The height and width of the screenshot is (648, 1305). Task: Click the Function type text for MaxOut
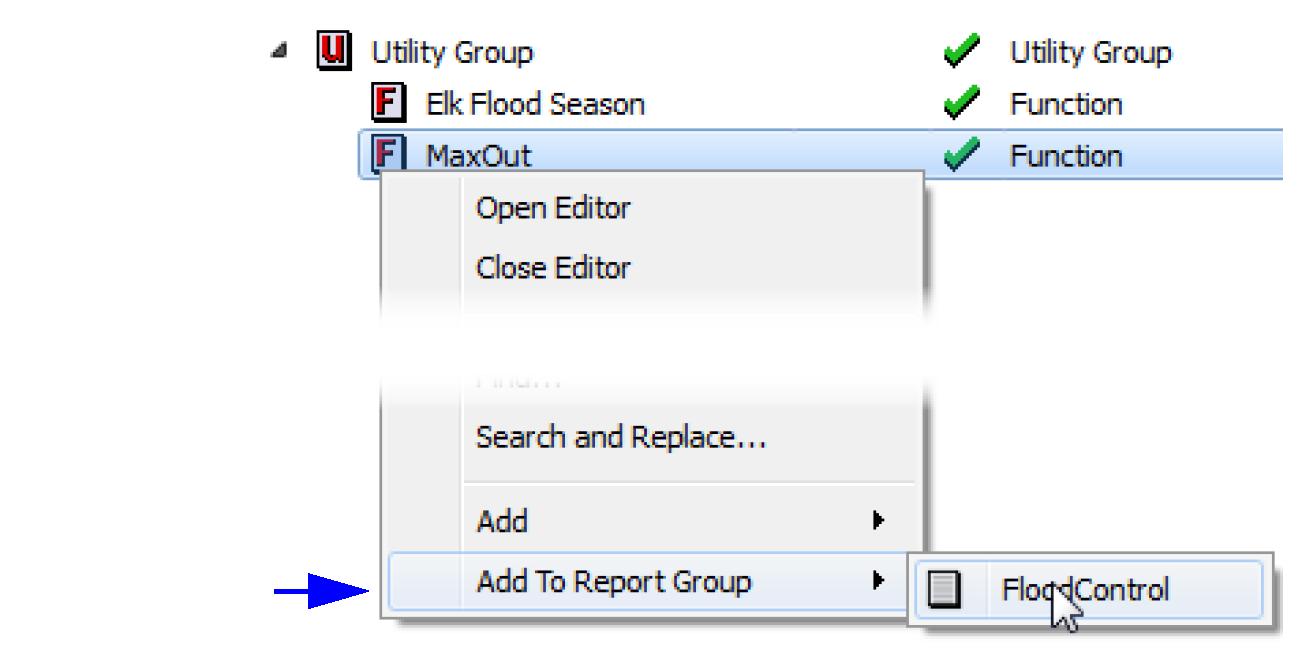(1066, 156)
